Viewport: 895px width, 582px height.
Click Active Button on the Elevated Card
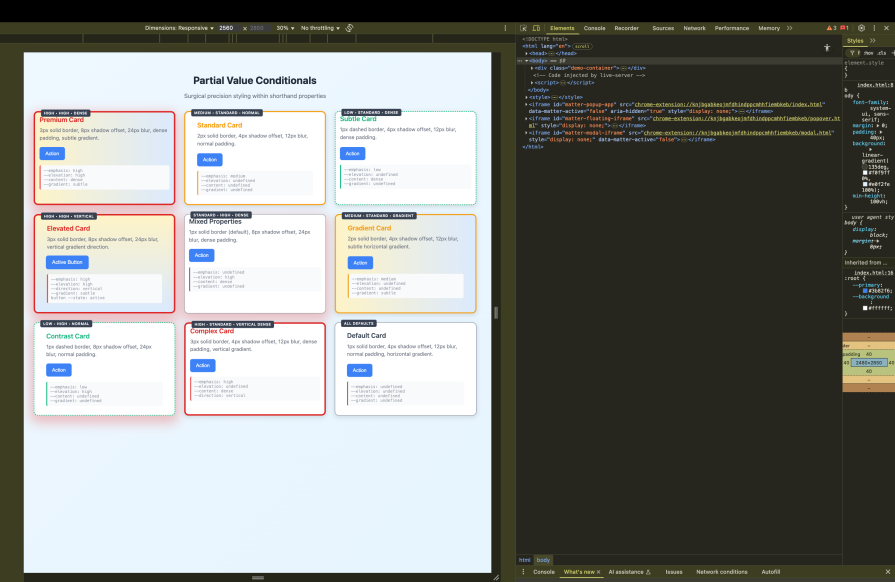[x=66, y=260]
